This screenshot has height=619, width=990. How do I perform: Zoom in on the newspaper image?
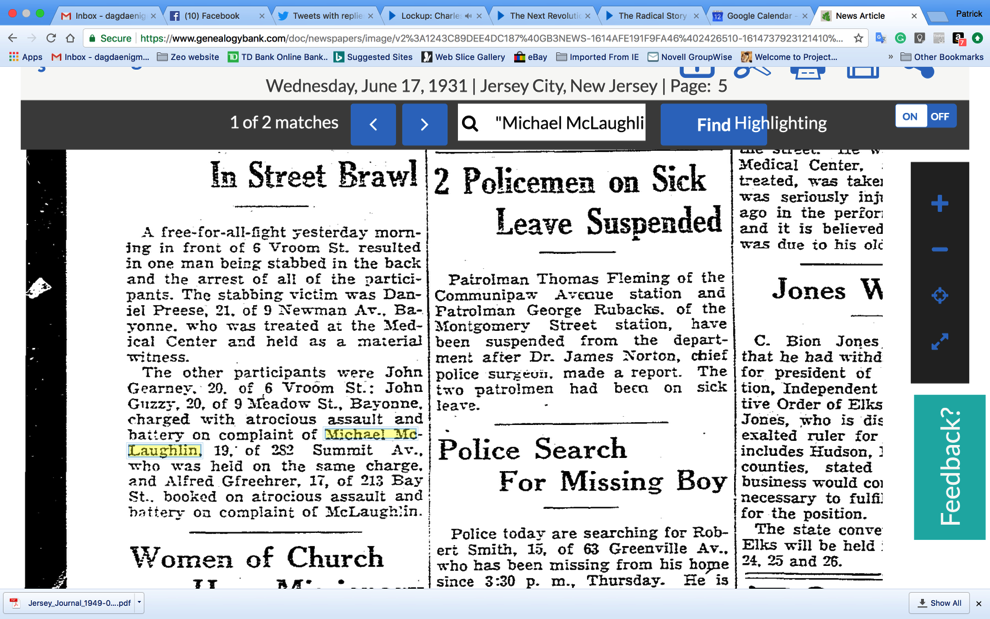coord(939,203)
